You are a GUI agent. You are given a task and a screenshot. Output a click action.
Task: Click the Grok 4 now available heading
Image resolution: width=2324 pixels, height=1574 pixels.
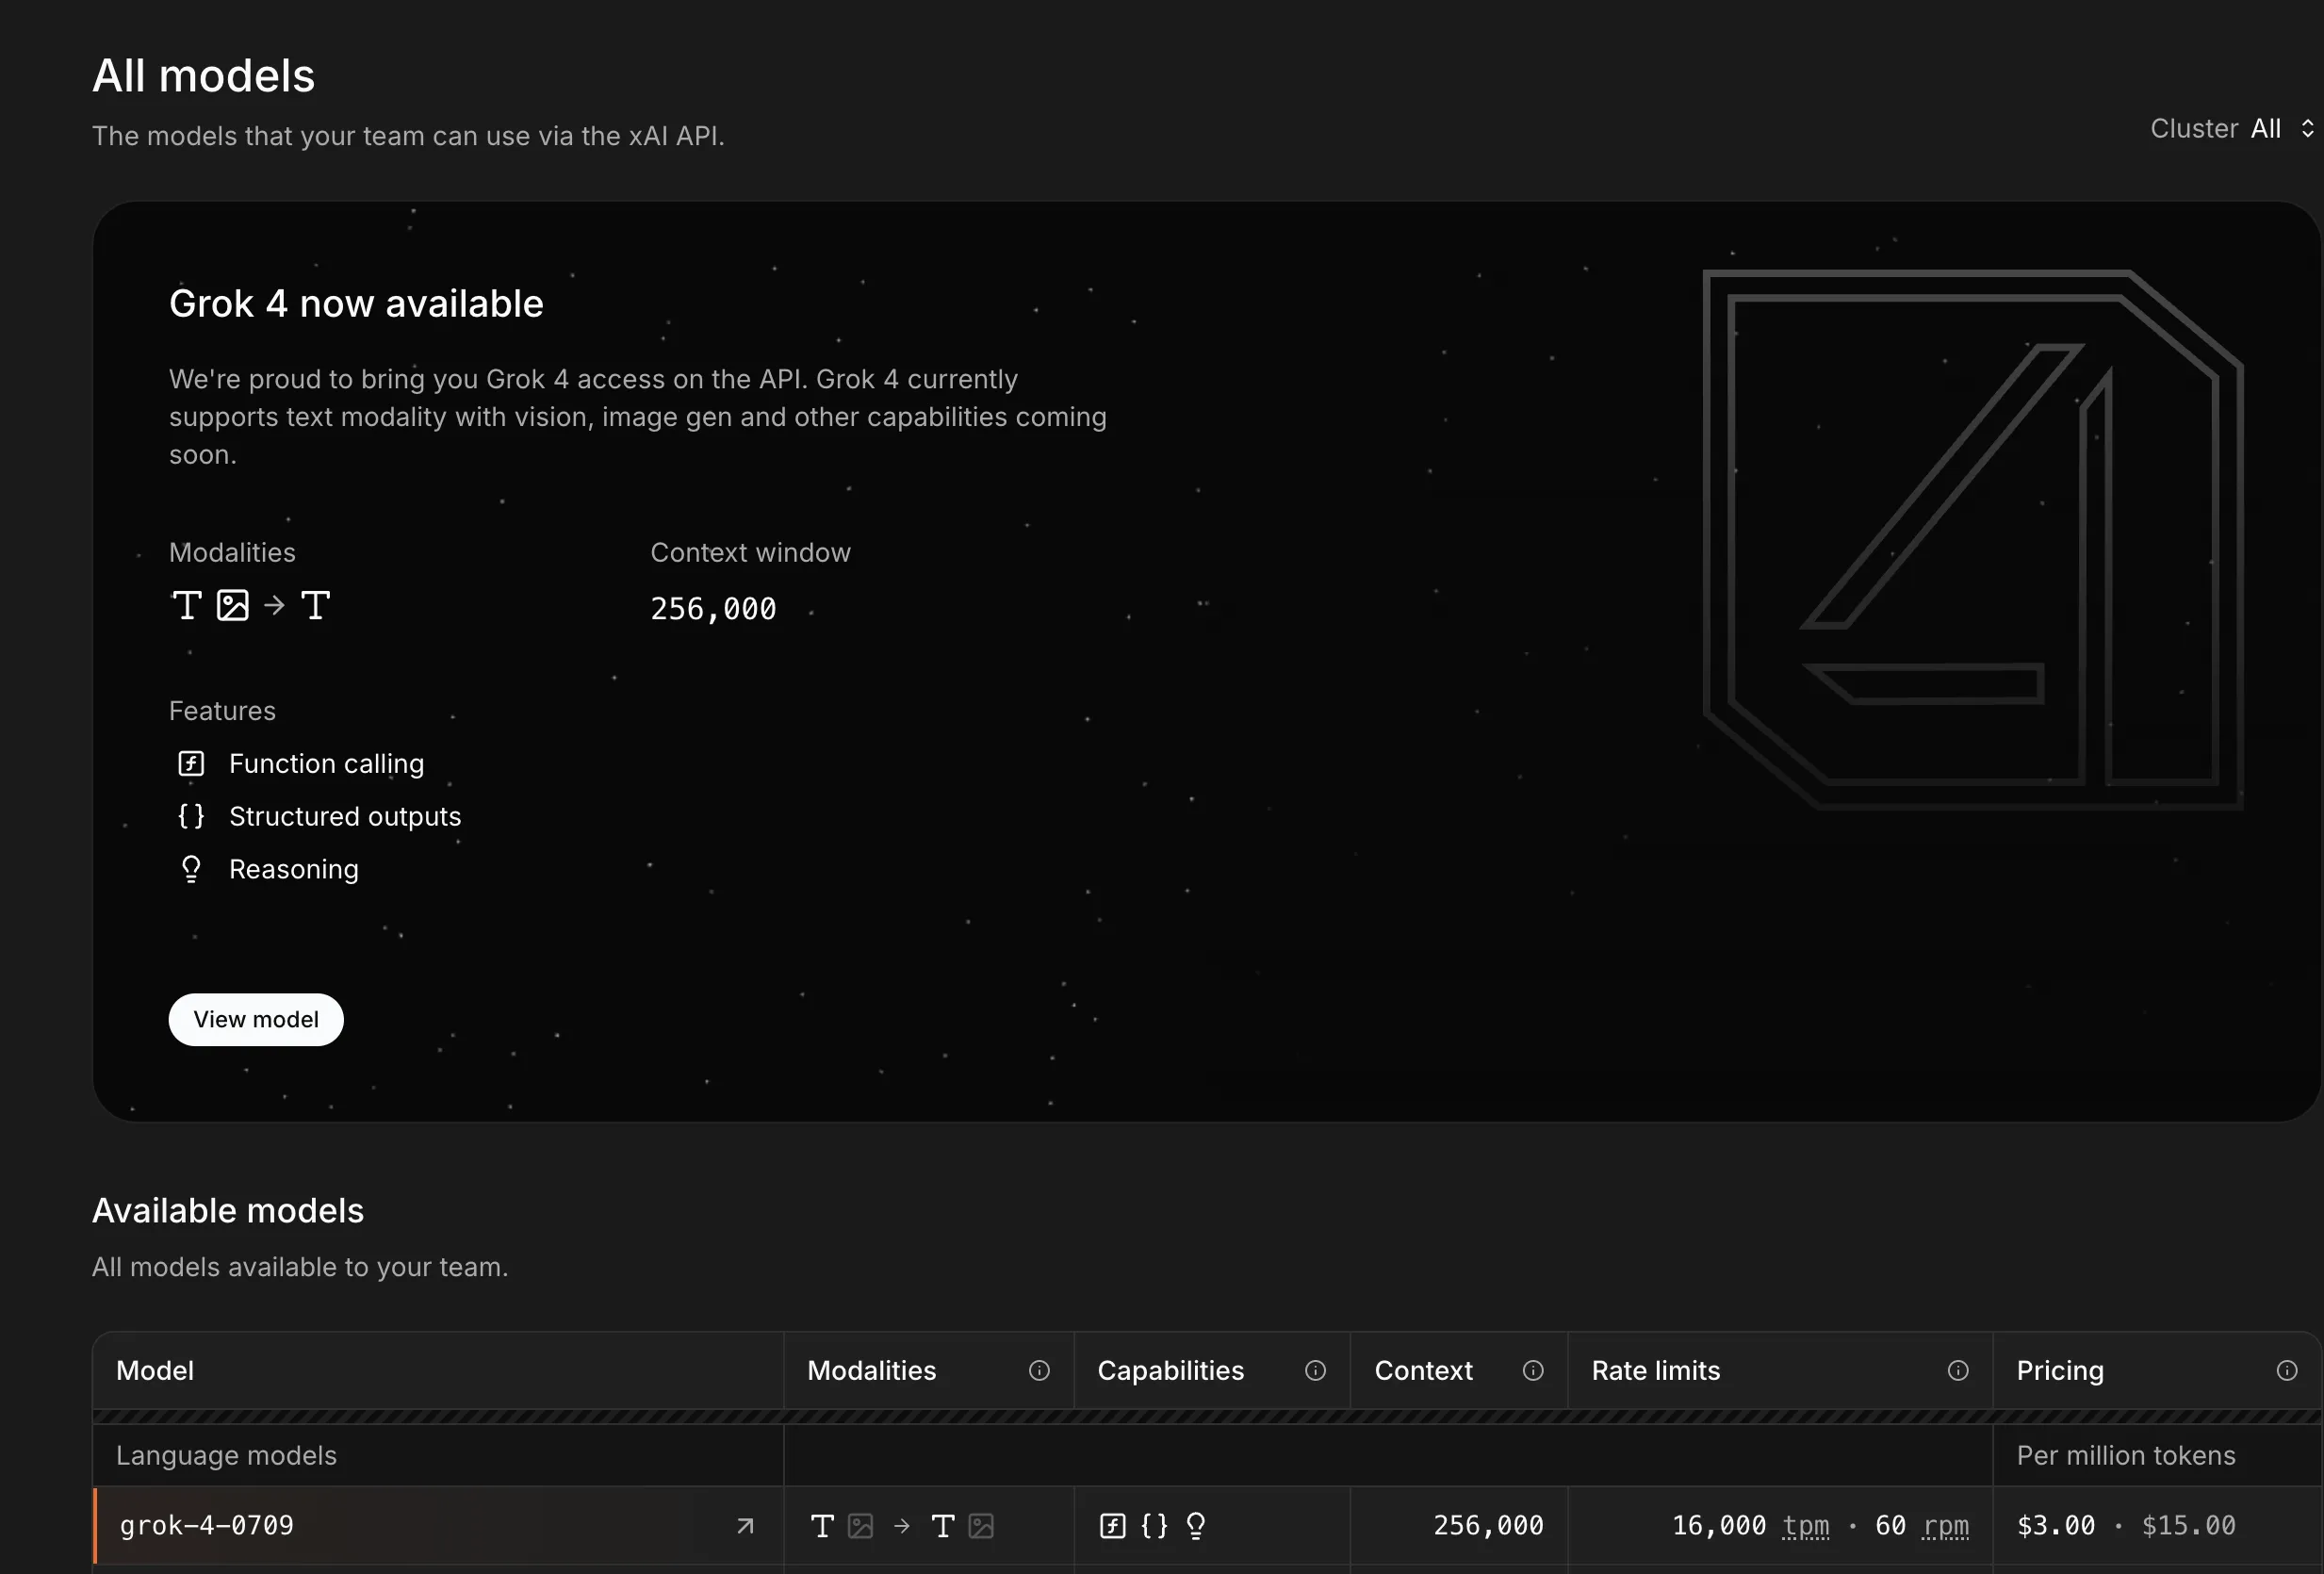tap(356, 304)
